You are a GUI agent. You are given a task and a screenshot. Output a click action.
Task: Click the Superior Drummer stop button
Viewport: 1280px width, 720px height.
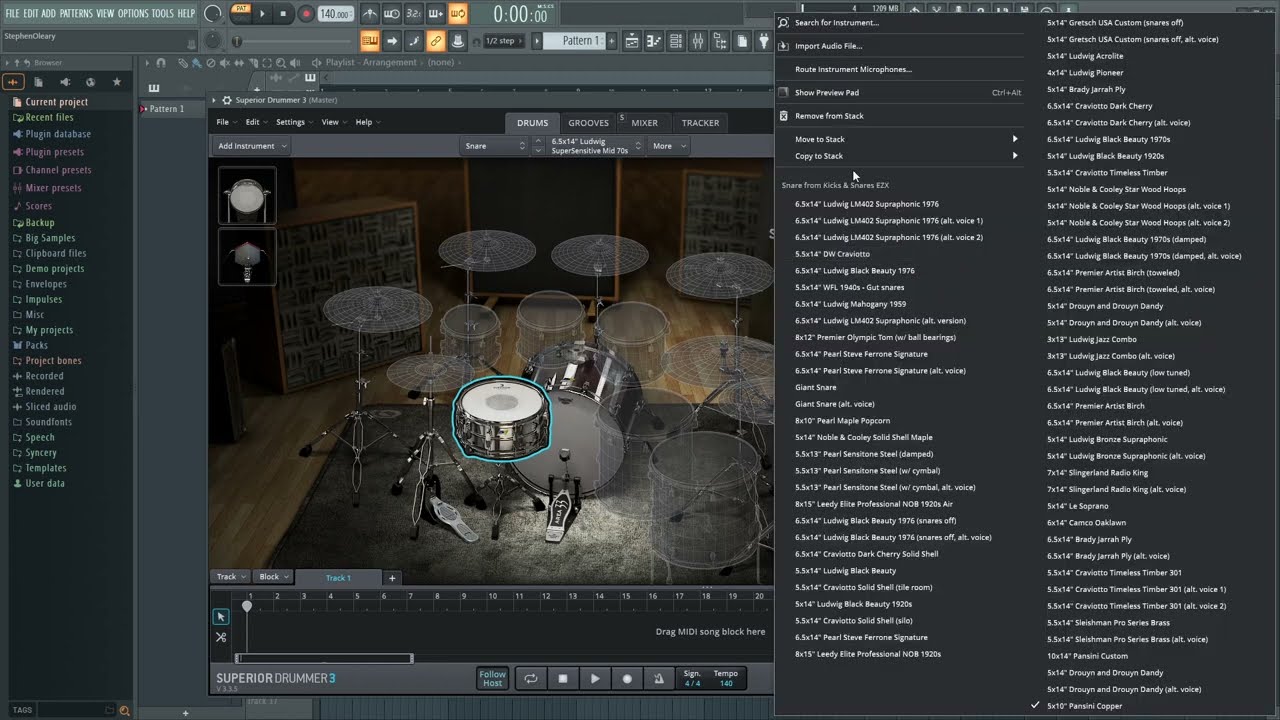pyautogui.click(x=563, y=678)
